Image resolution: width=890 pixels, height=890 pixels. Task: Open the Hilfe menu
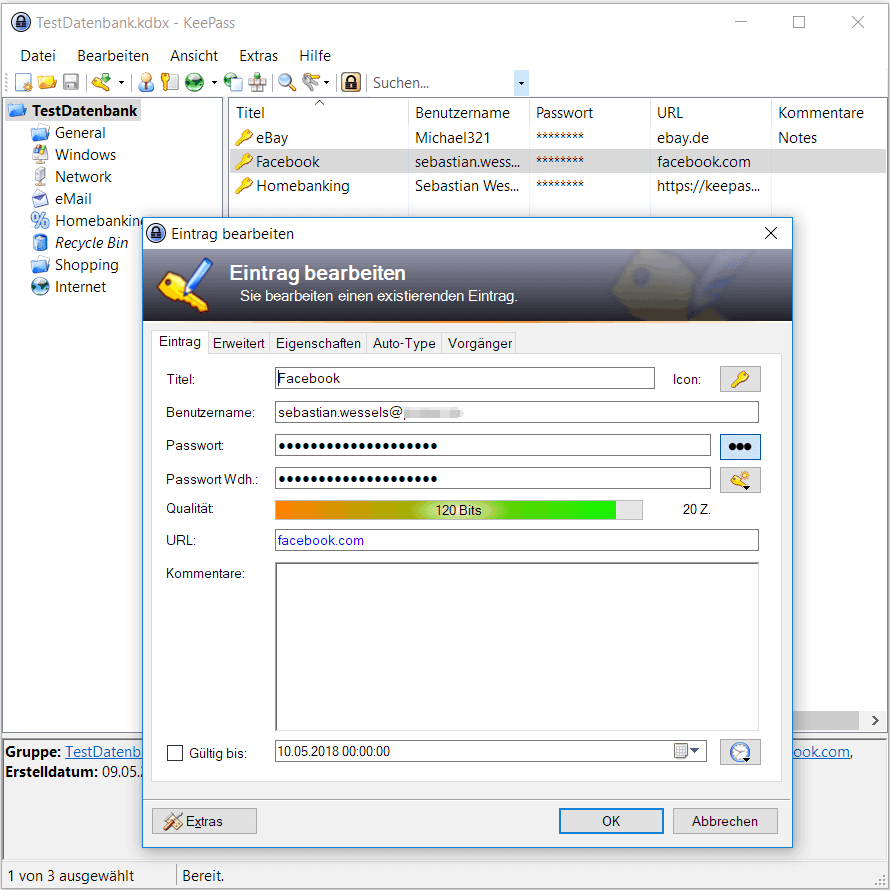tap(314, 56)
